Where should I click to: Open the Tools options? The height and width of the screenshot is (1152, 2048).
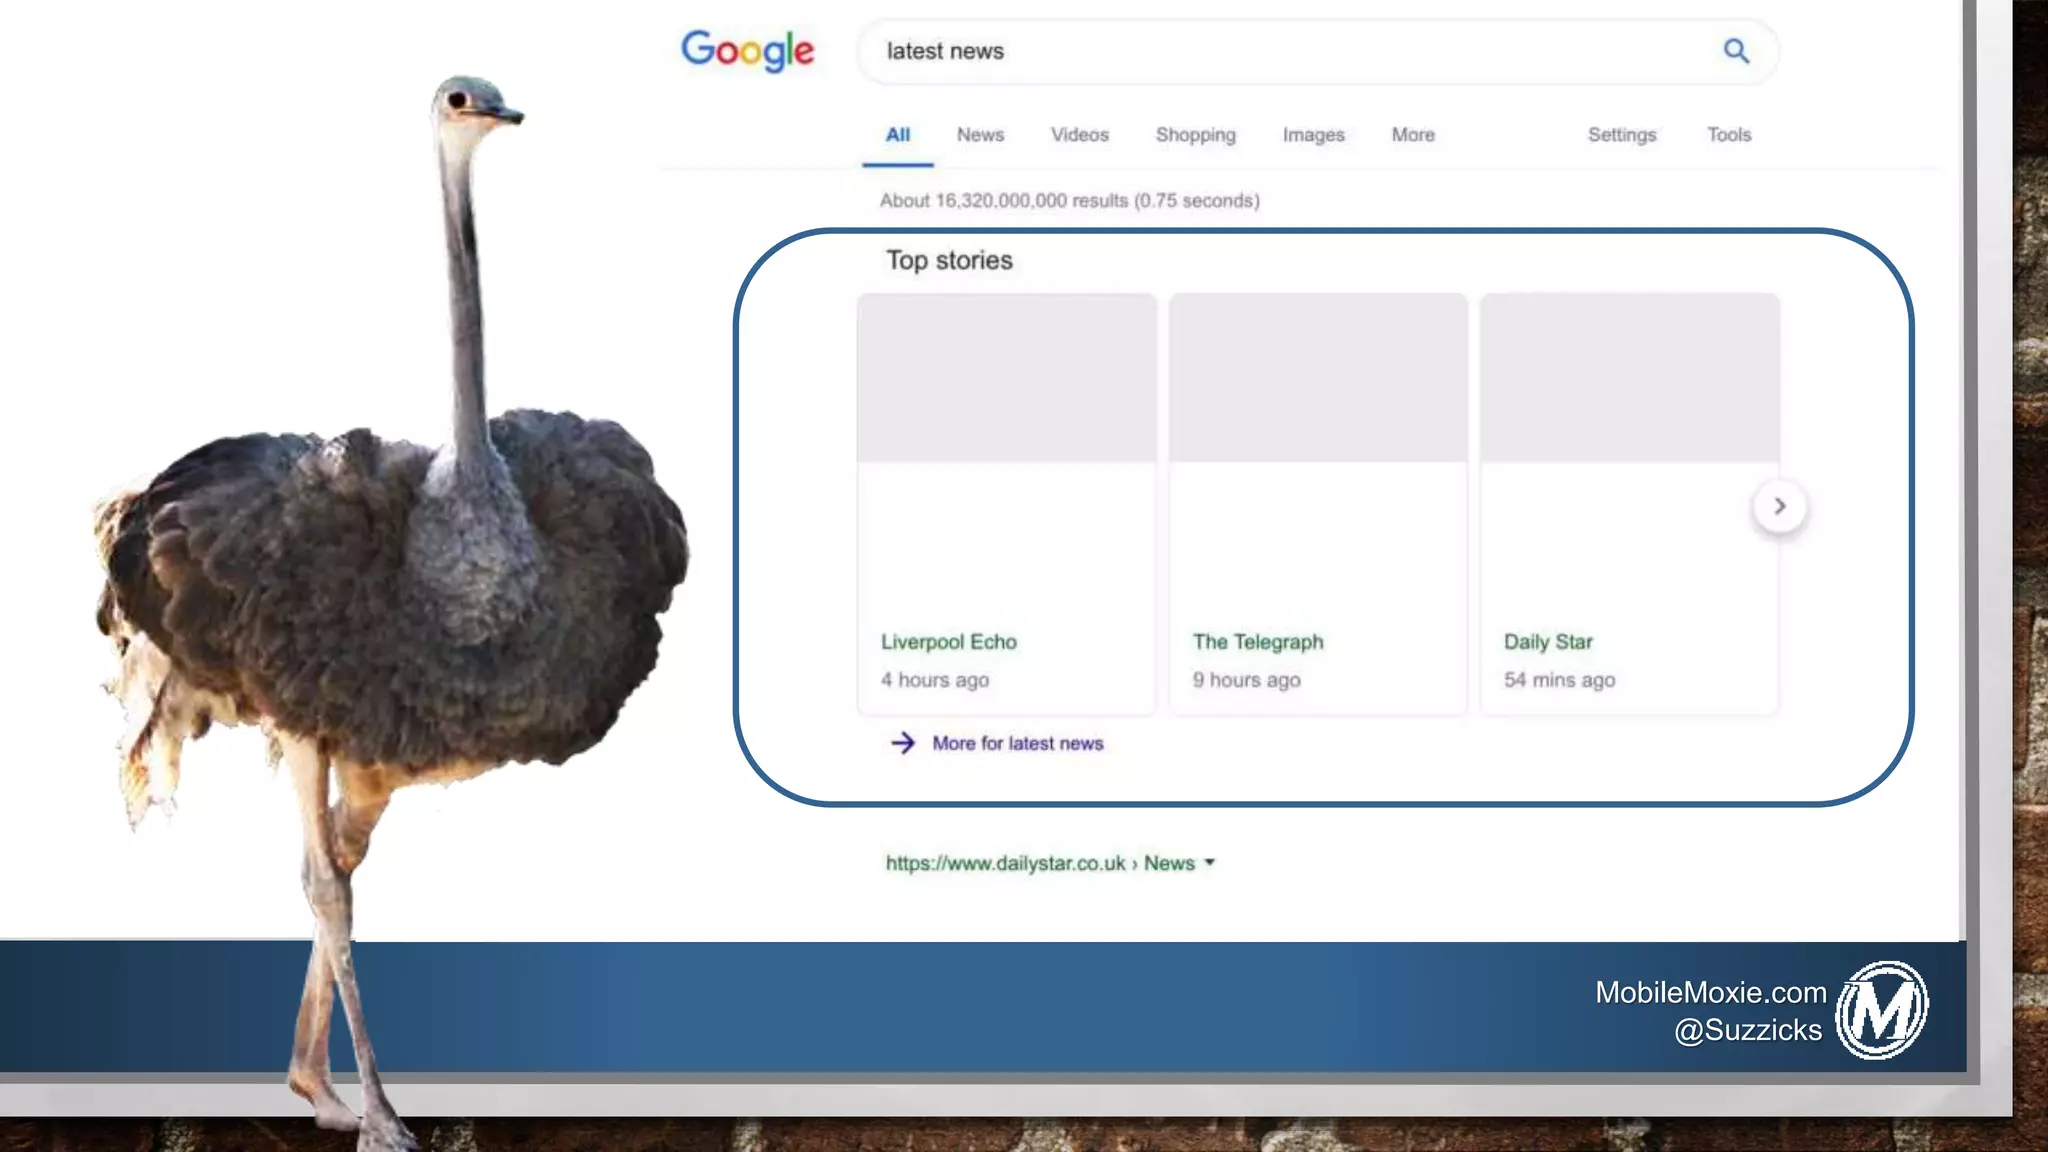(1728, 135)
